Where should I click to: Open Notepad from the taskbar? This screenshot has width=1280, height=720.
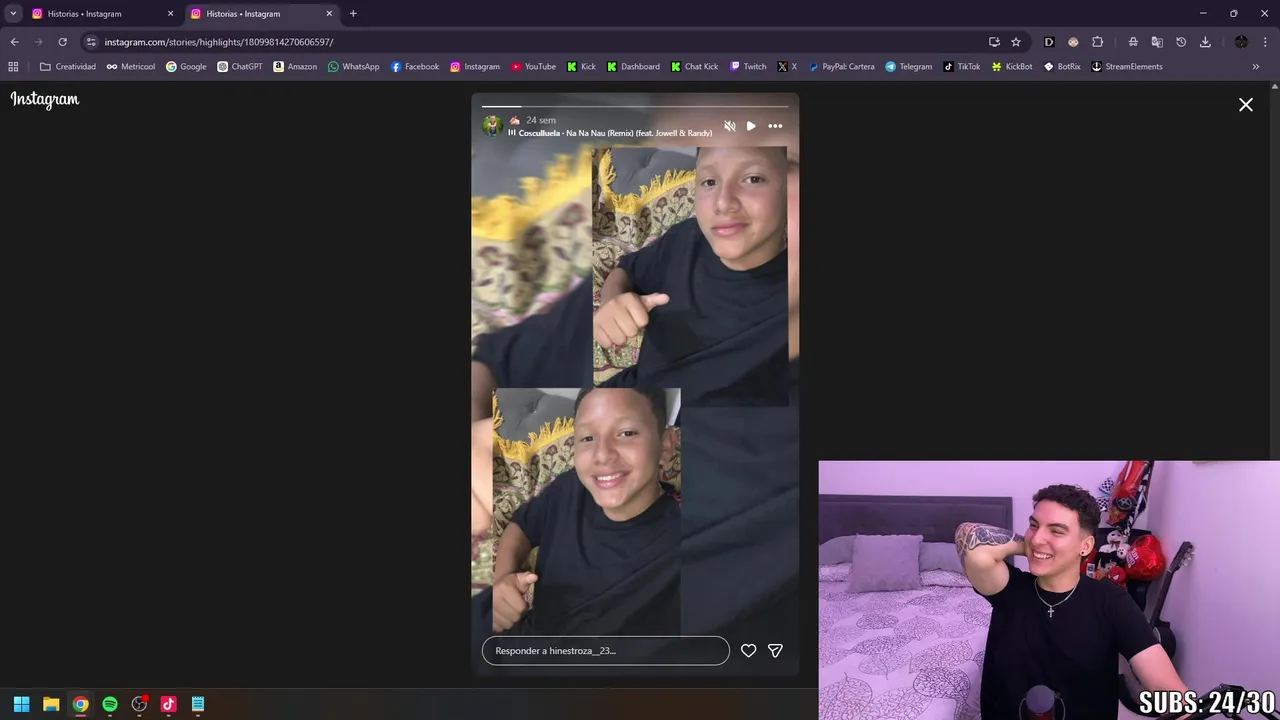(x=198, y=704)
